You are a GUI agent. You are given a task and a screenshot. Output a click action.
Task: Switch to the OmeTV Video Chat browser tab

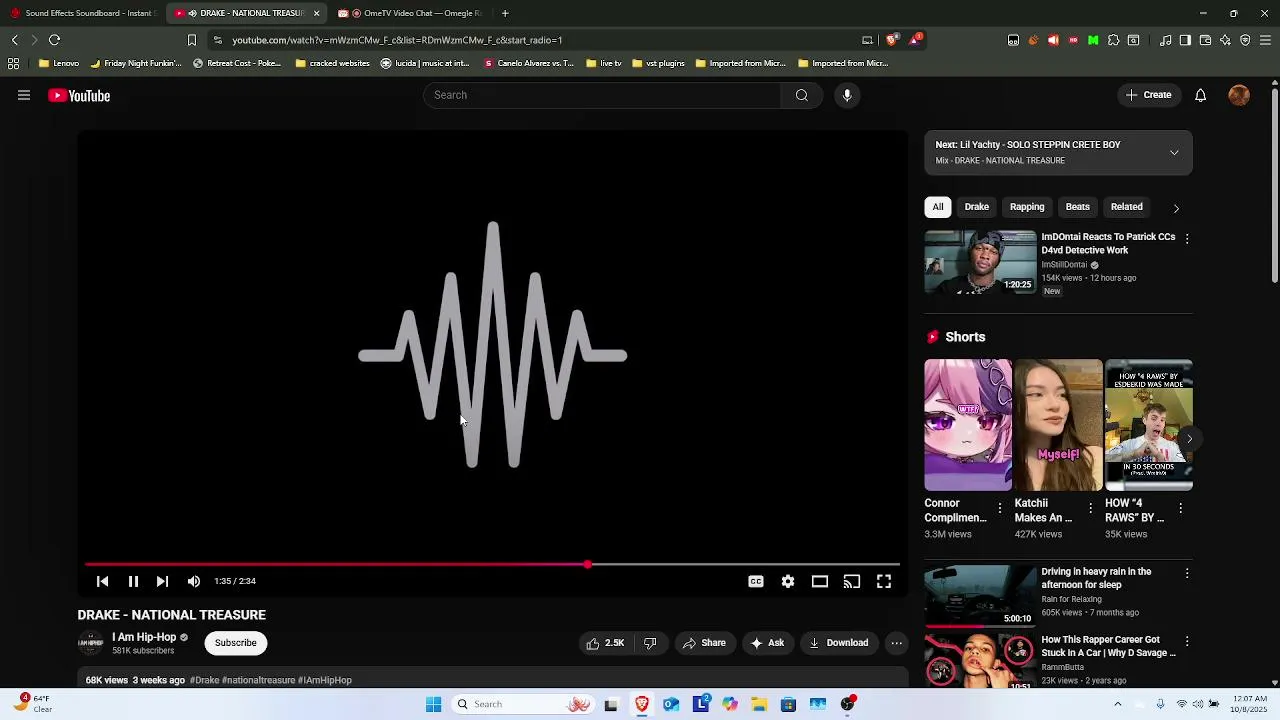coord(412,13)
